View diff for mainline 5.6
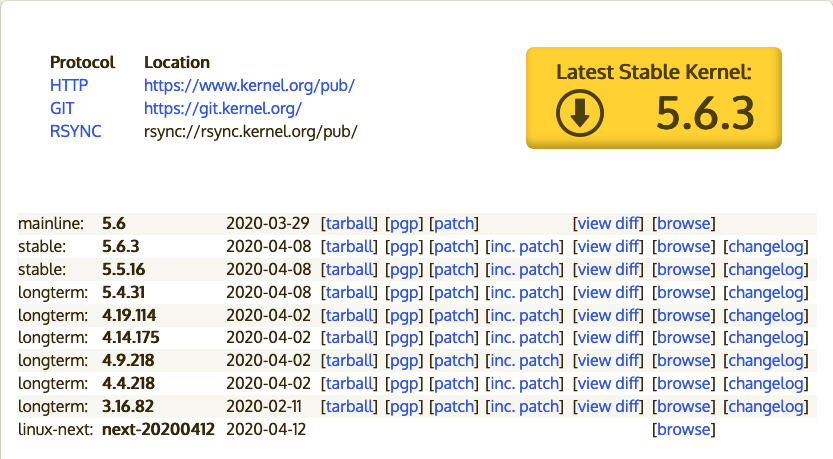Image resolution: width=833 pixels, height=459 pixels. (x=608, y=224)
